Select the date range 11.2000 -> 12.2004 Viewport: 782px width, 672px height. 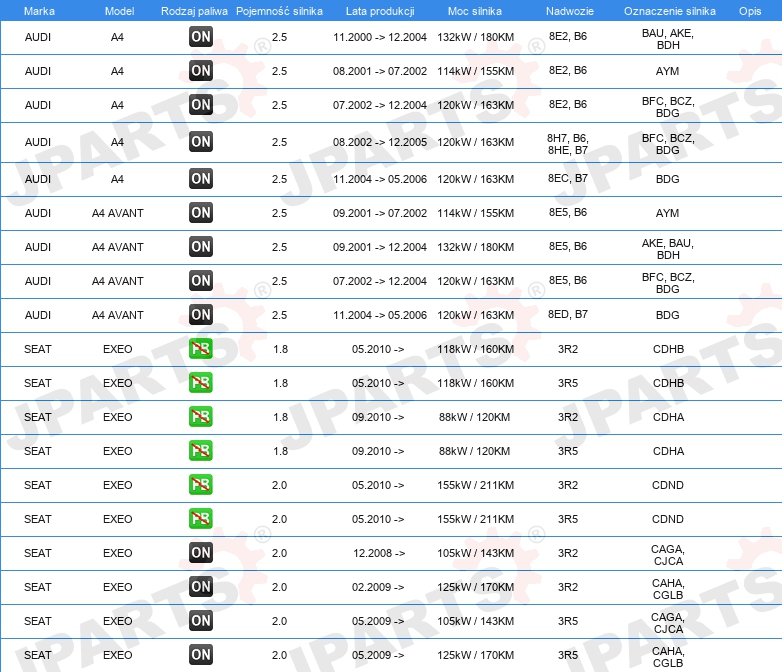pos(380,37)
